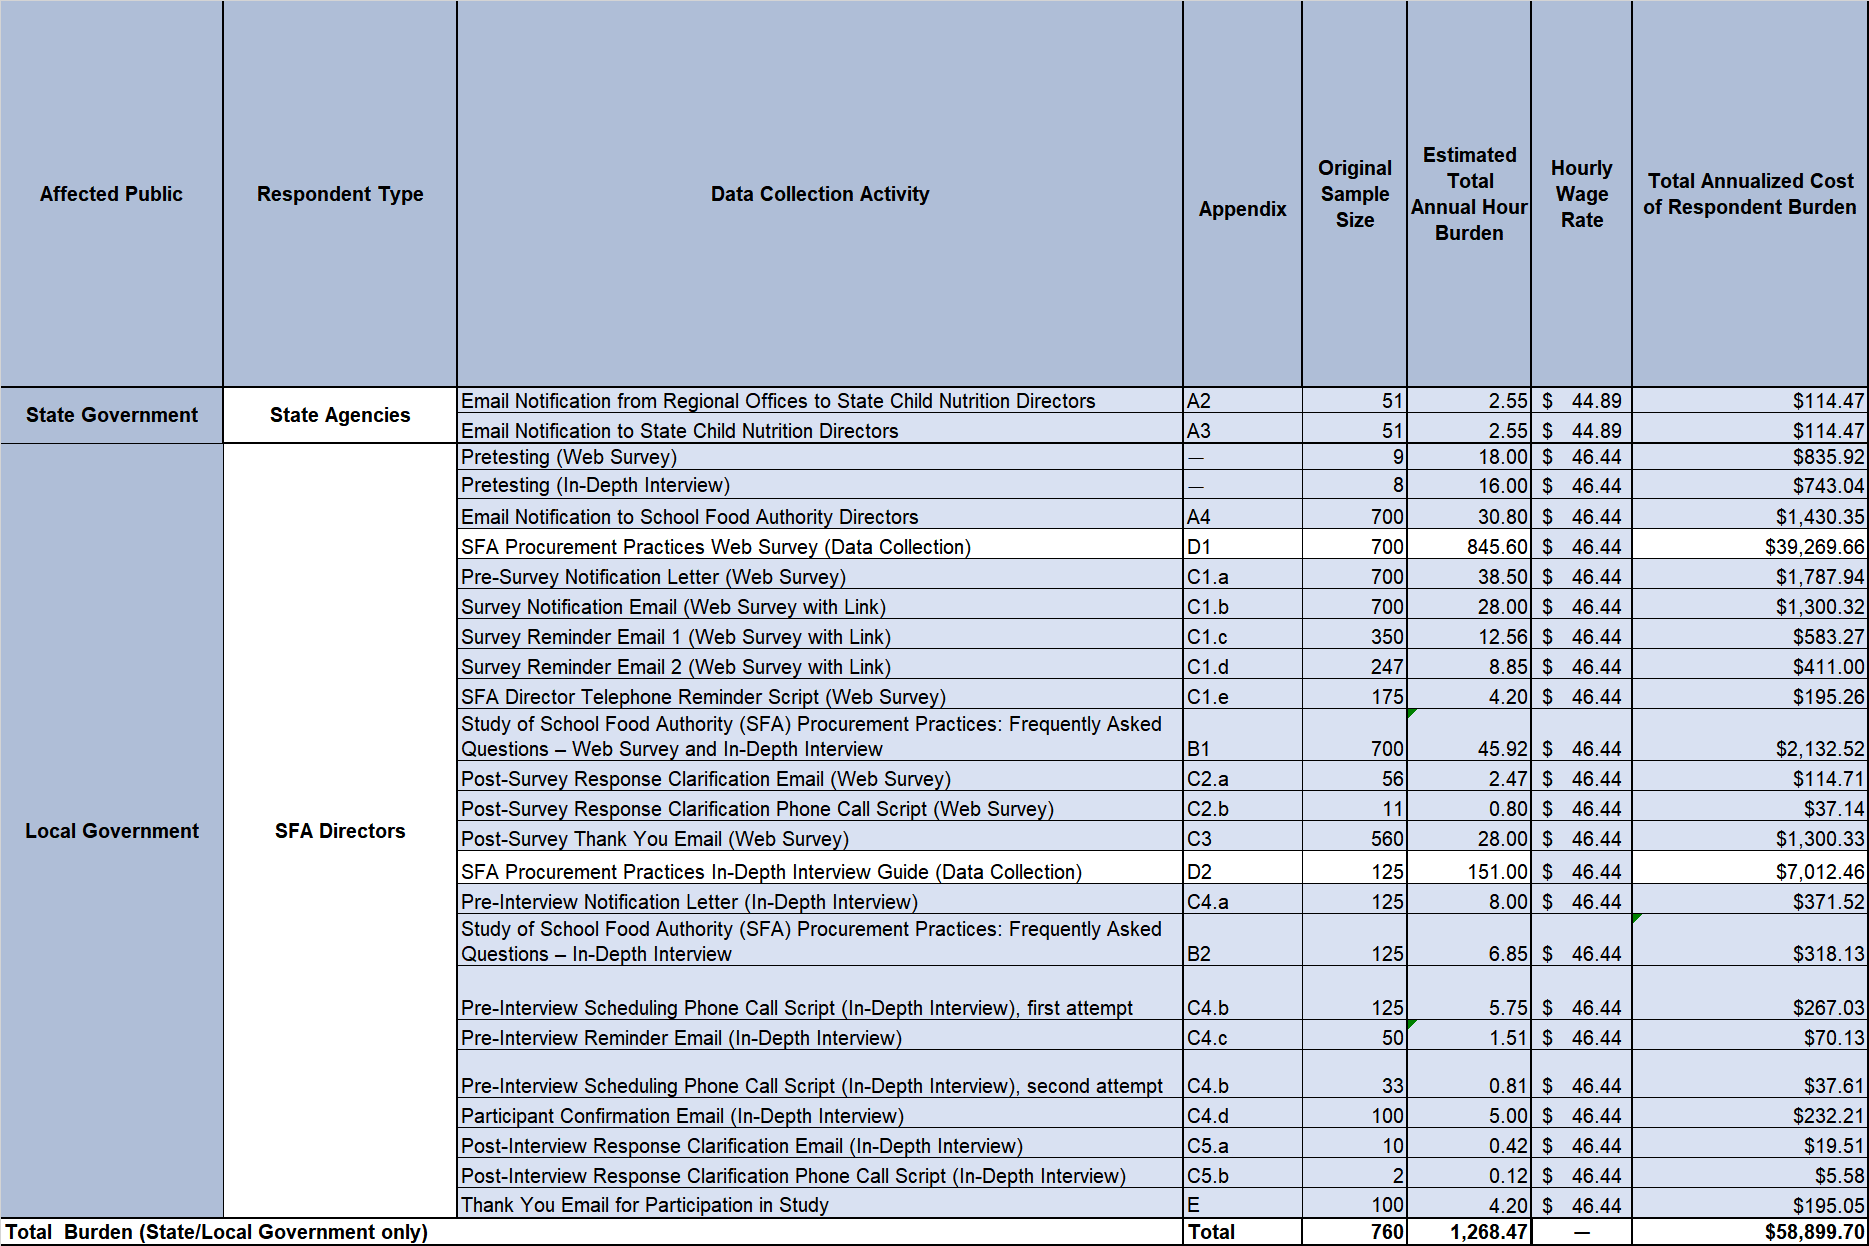Click appendix cell 'A2'
This screenshot has width=1869, height=1246.
pos(1242,401)
